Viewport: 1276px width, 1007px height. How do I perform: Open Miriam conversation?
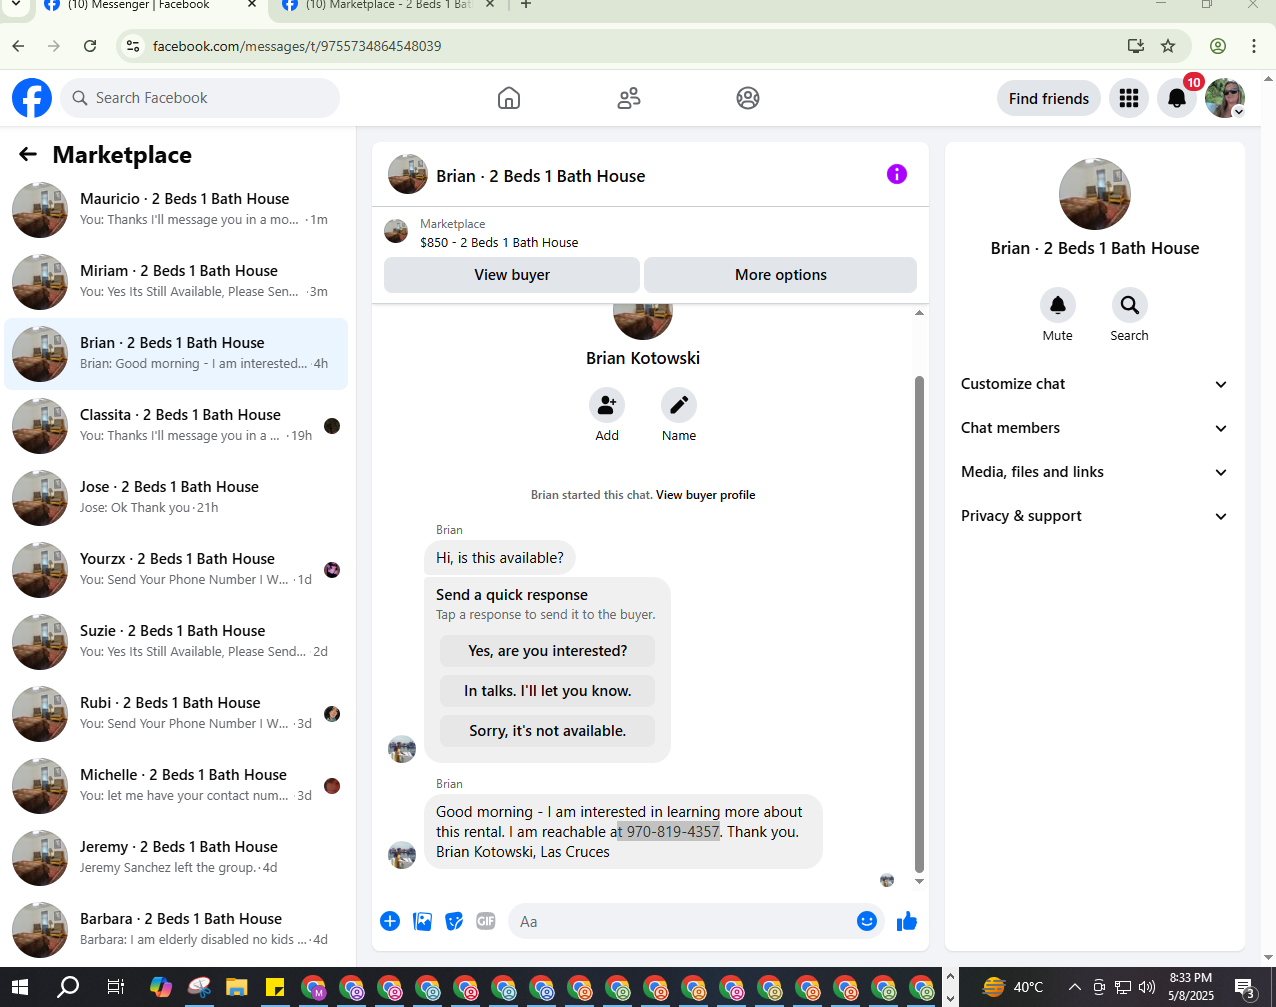(176, 282)
